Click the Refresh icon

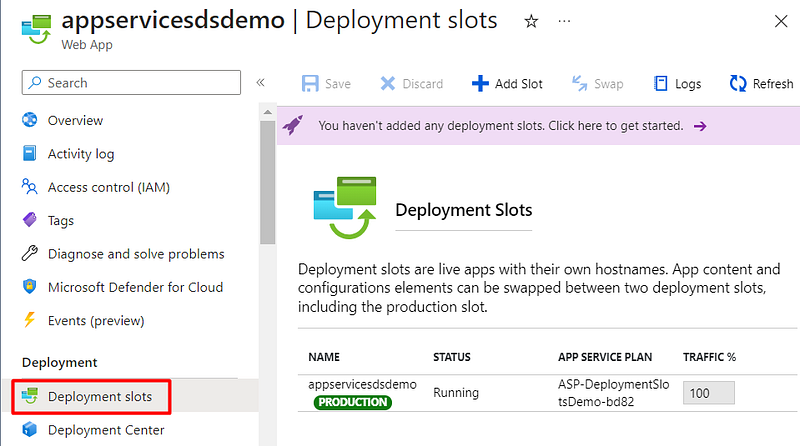[x=738, y=84]
